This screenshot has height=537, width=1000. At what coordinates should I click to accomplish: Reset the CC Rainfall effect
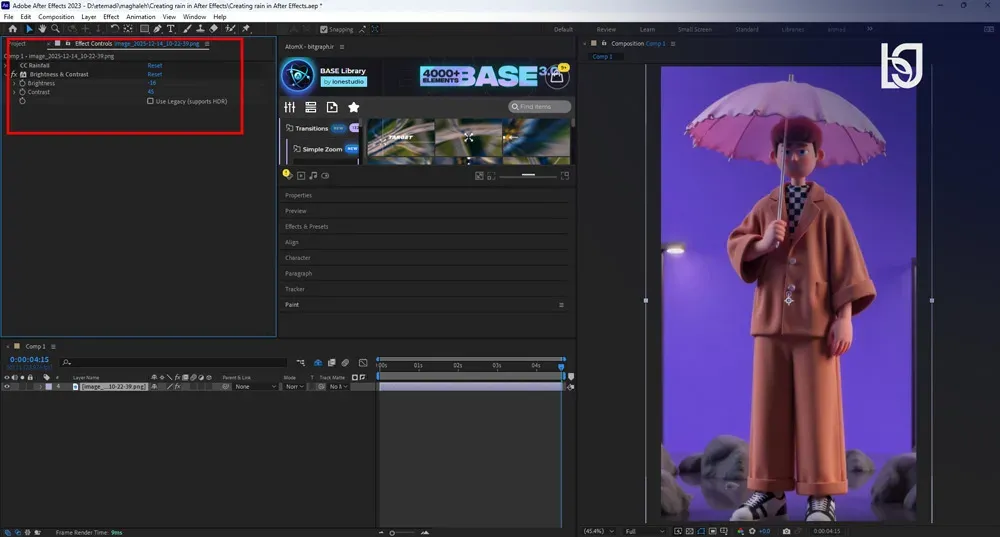pos(155,65)
